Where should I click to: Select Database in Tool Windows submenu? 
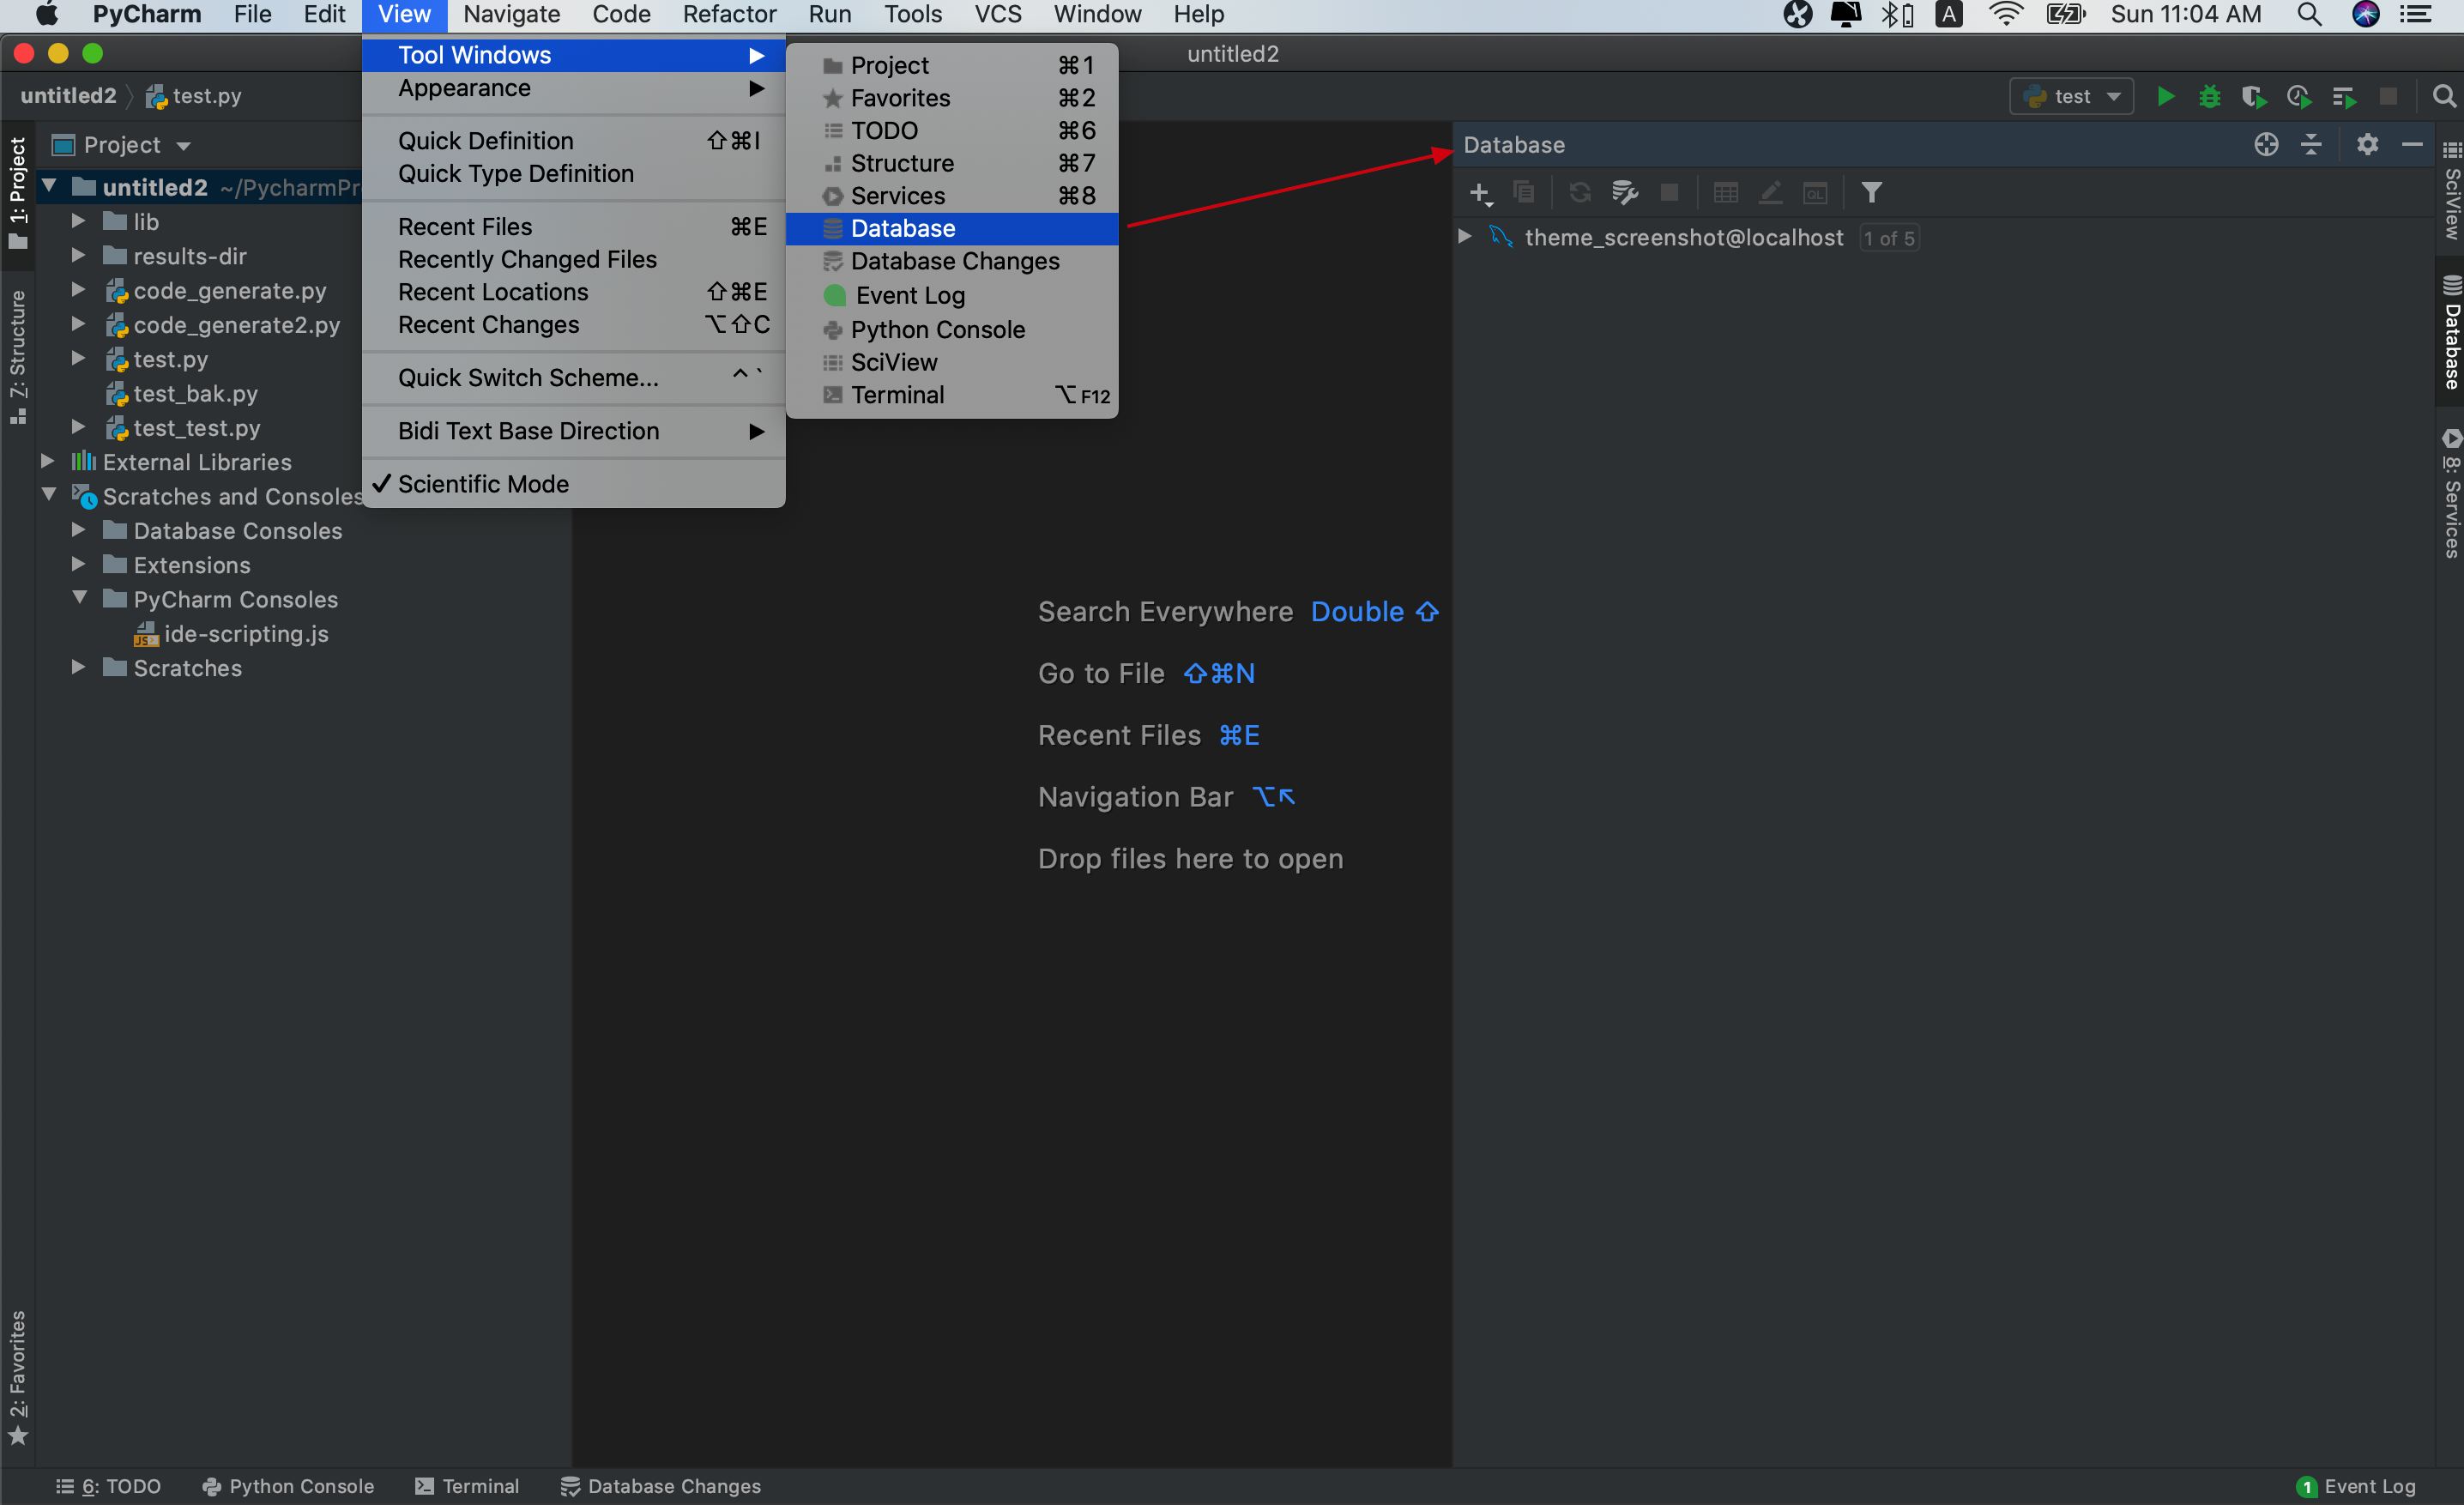click(x=951, y=228)
